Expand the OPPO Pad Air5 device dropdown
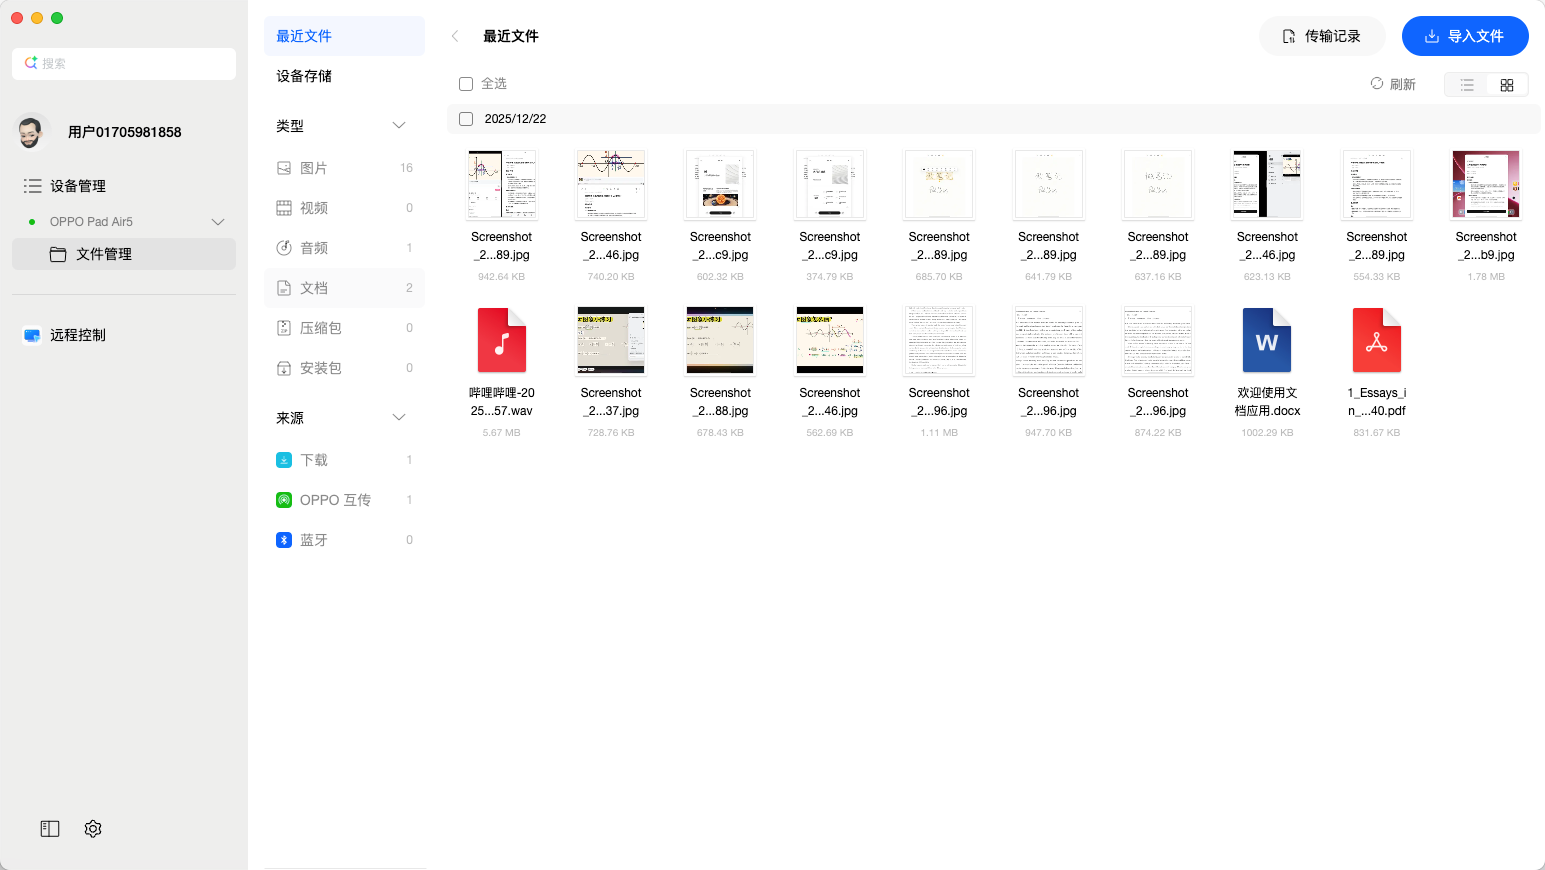1545x870 pixels. point(218,221)
